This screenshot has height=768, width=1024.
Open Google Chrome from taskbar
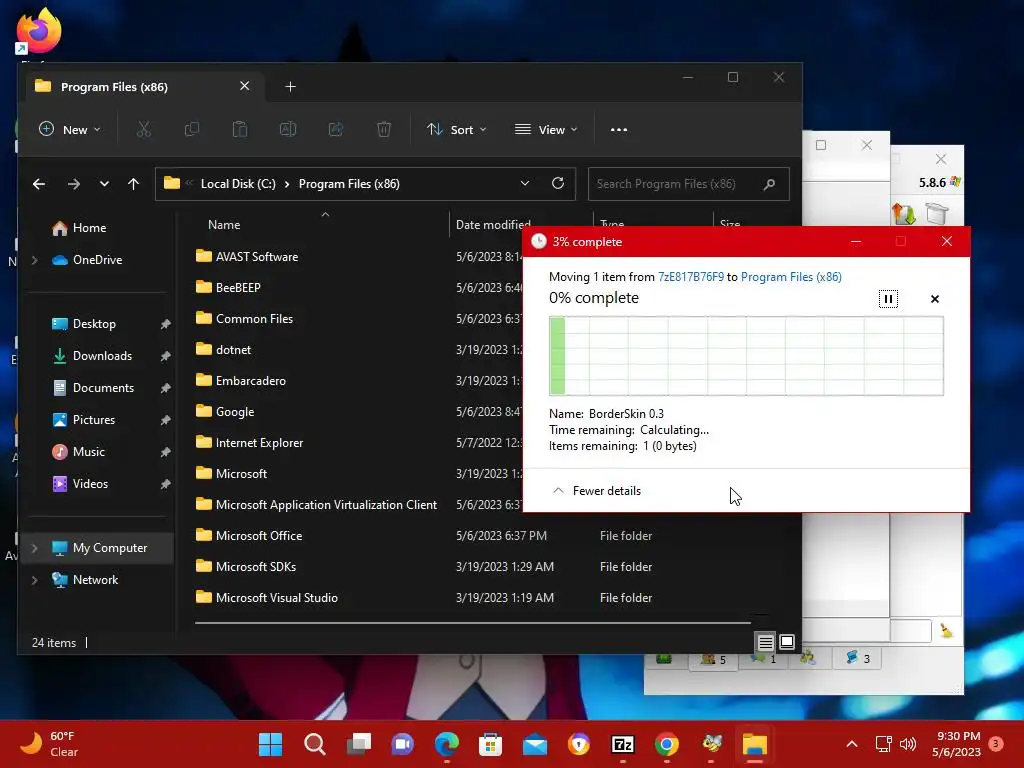click(x=667, y=744)
